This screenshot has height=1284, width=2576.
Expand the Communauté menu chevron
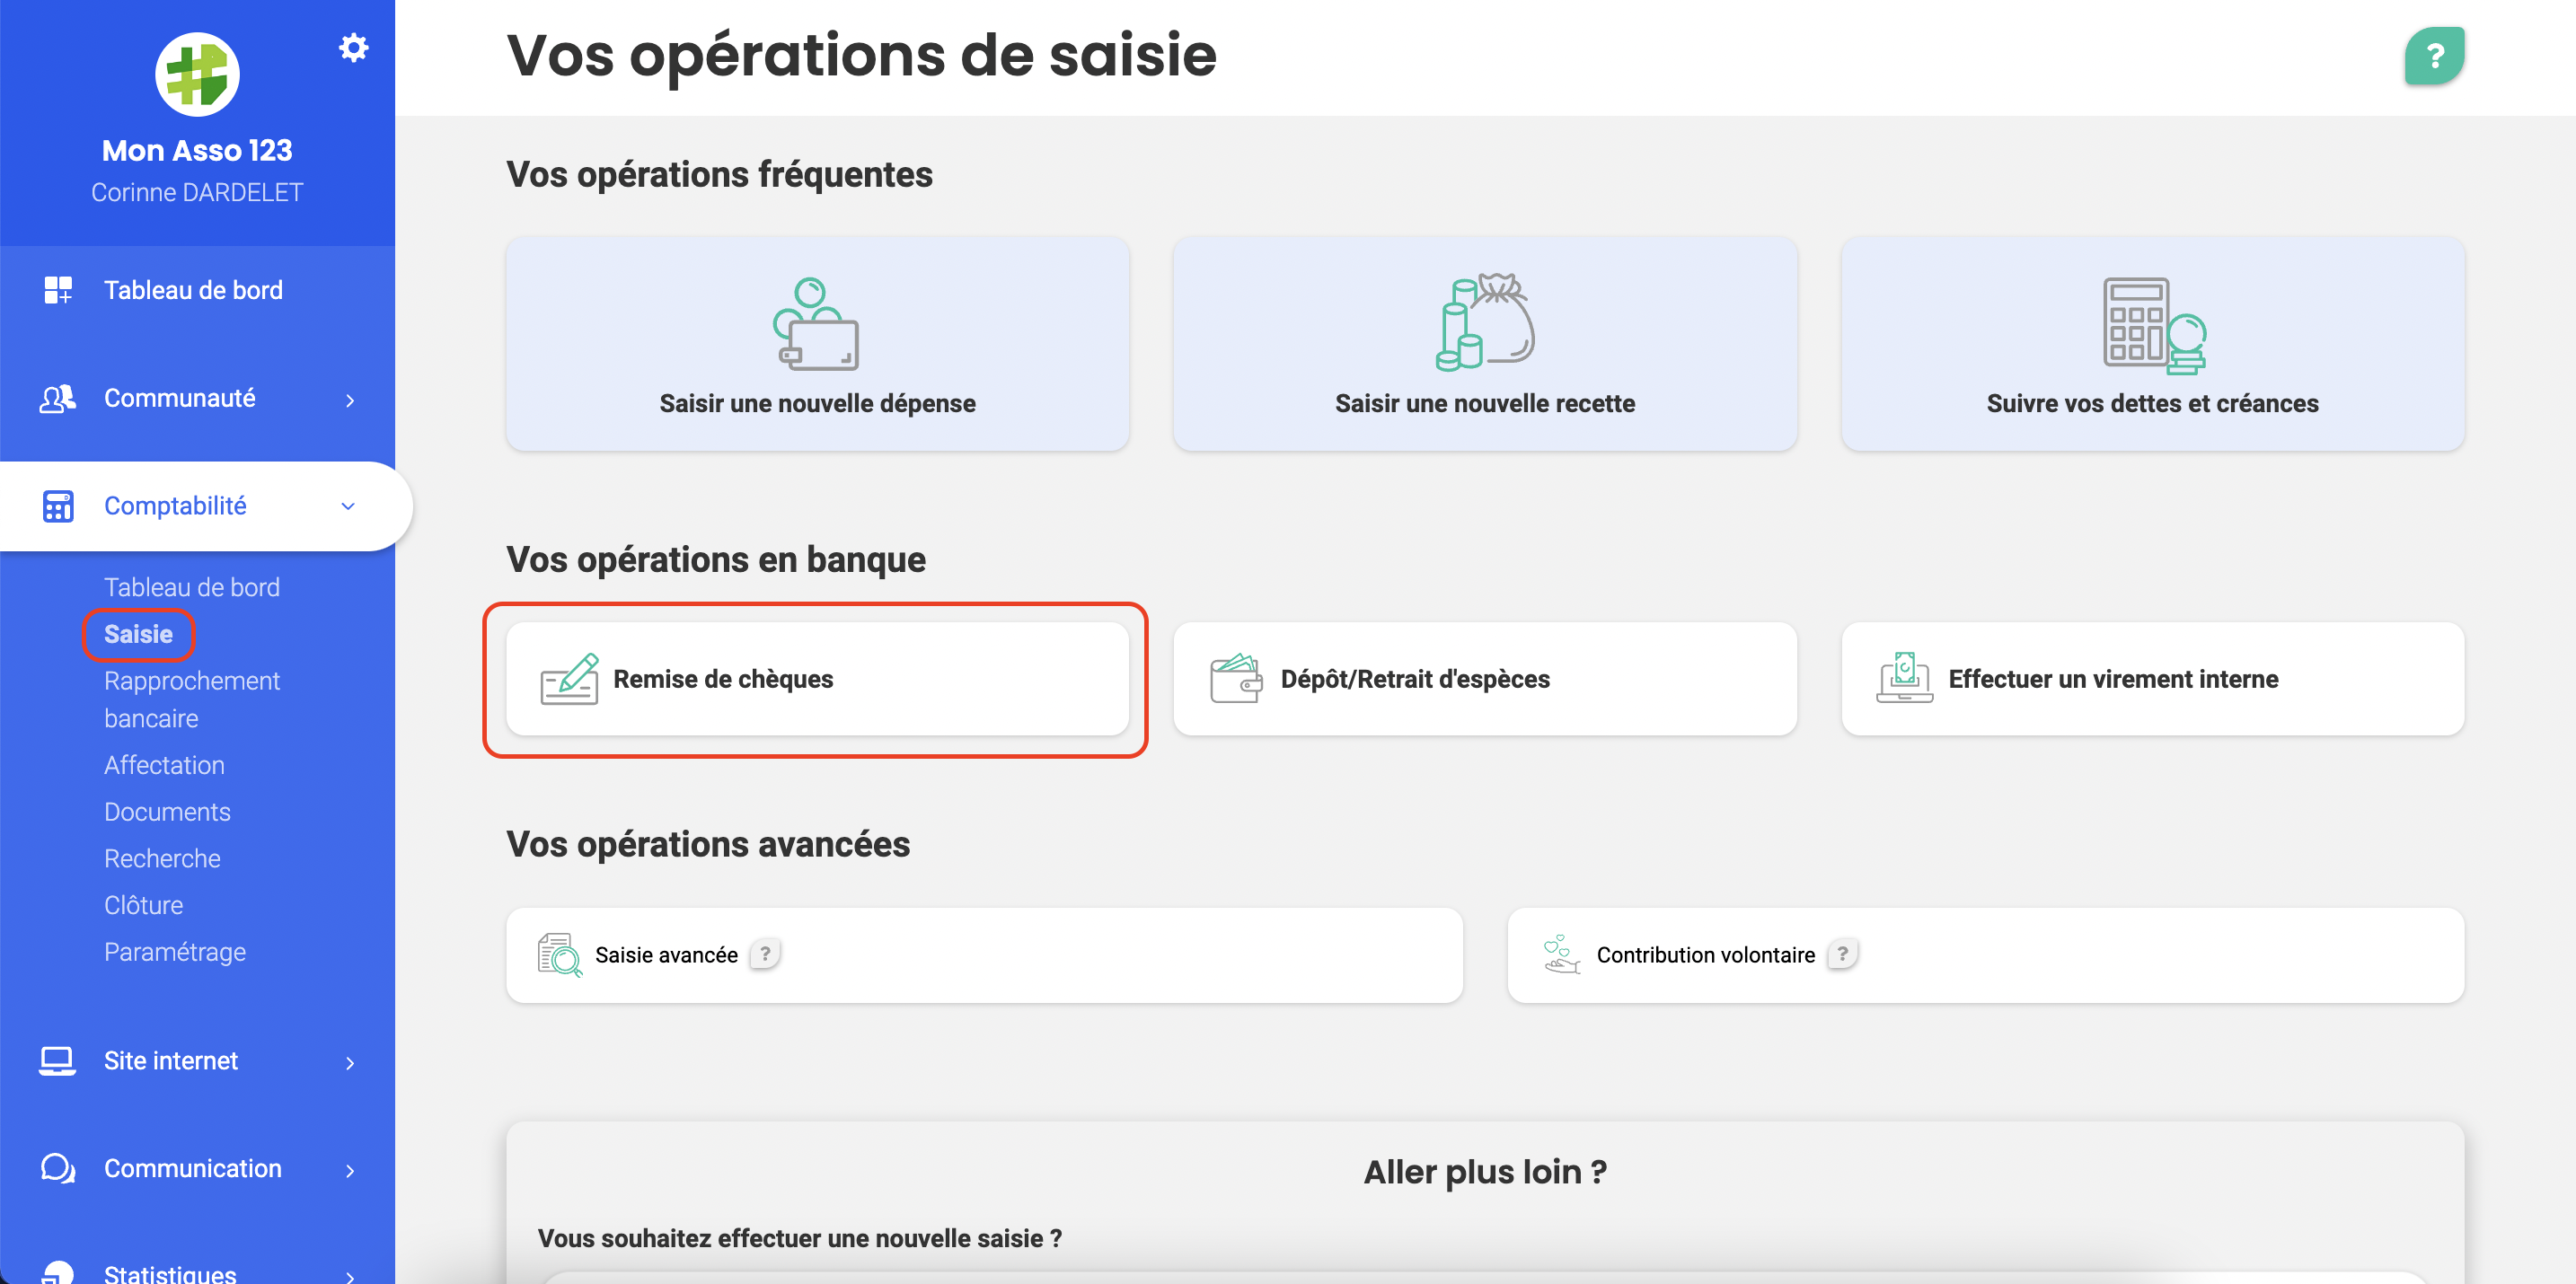pos(350,400)
